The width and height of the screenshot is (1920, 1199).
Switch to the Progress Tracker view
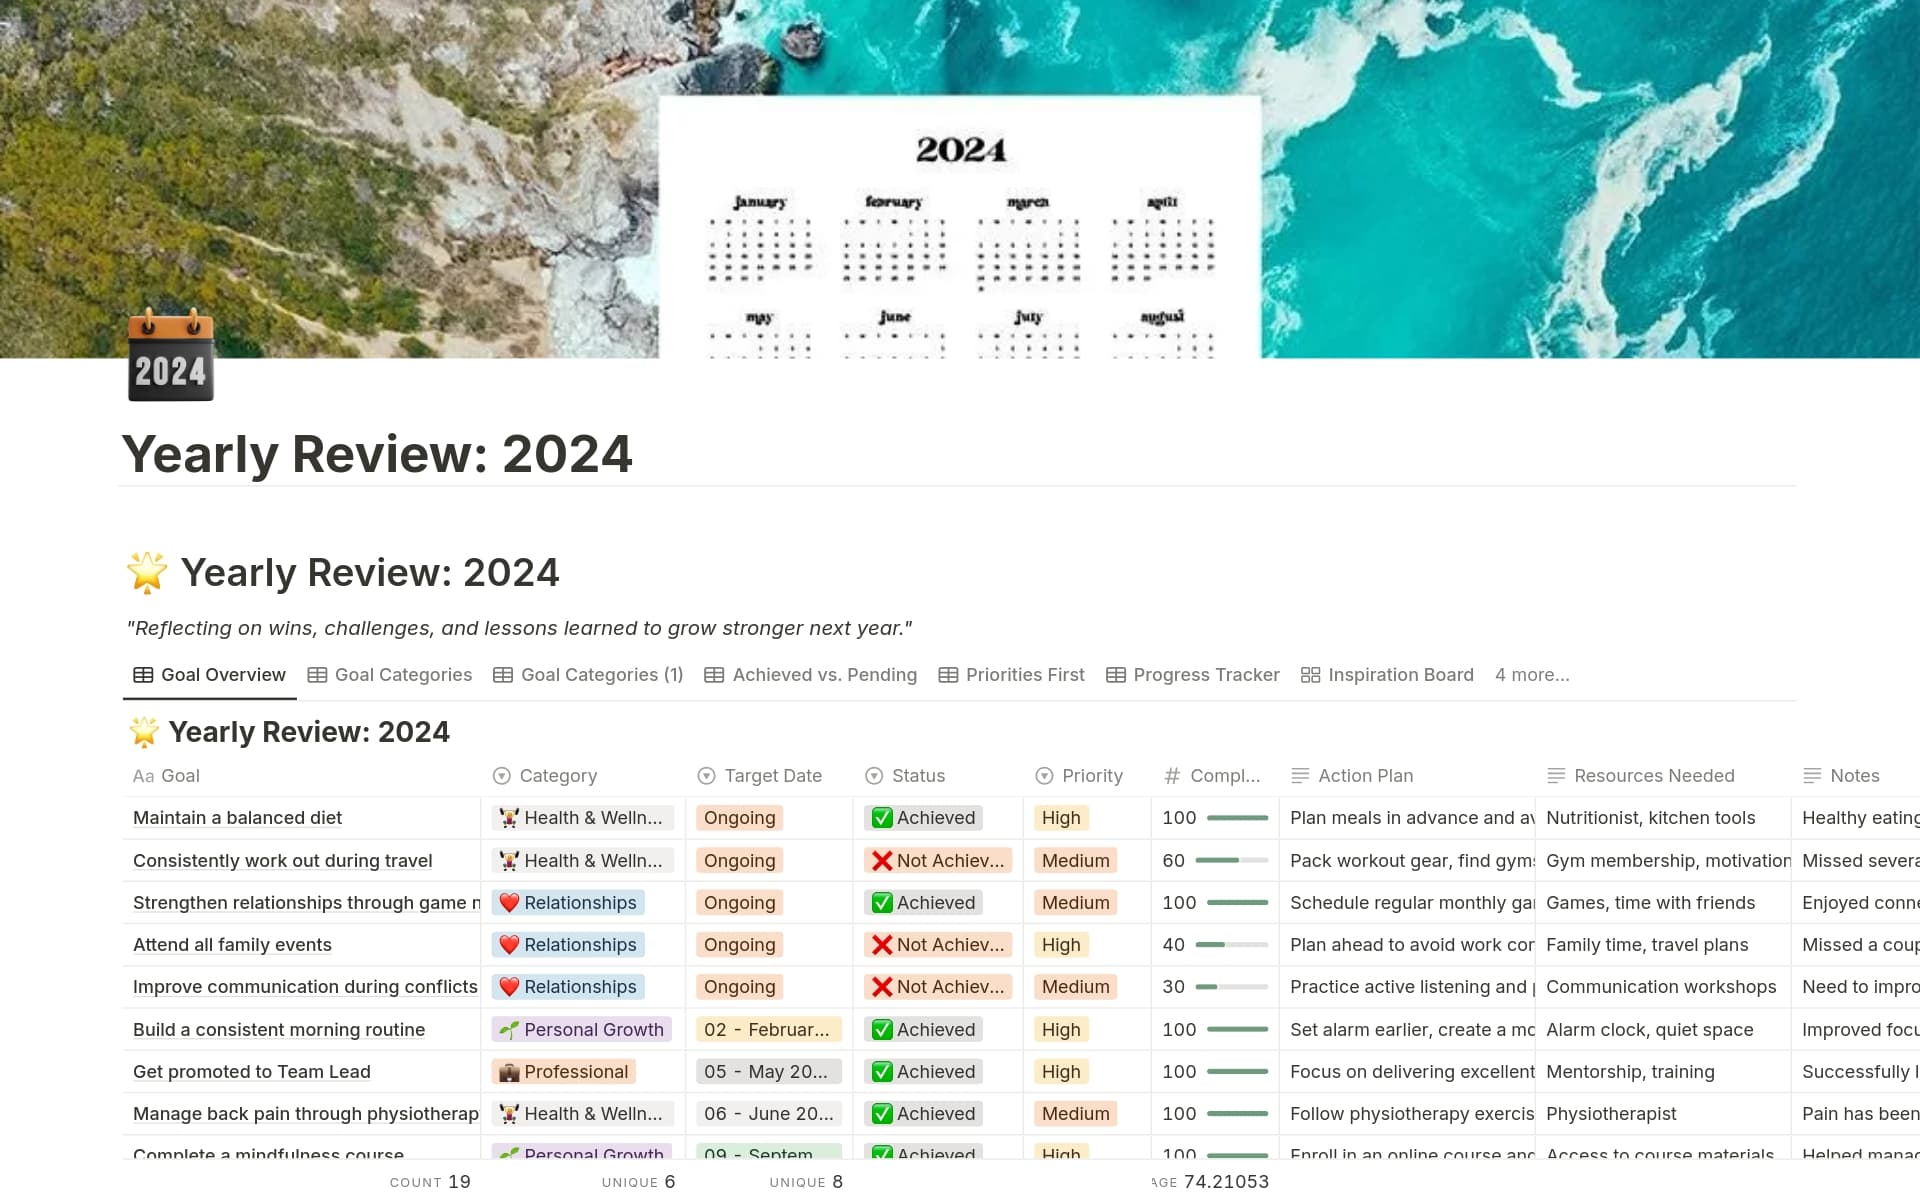click(x=1205, y=674)
